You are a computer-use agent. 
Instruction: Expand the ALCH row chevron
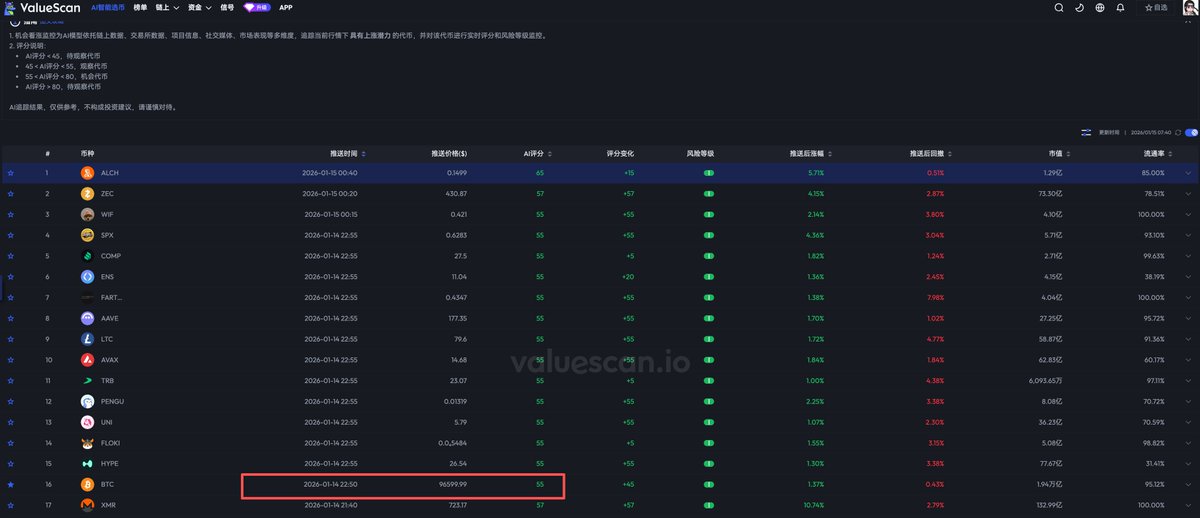pyautogui.click(x=1188, y=173)
